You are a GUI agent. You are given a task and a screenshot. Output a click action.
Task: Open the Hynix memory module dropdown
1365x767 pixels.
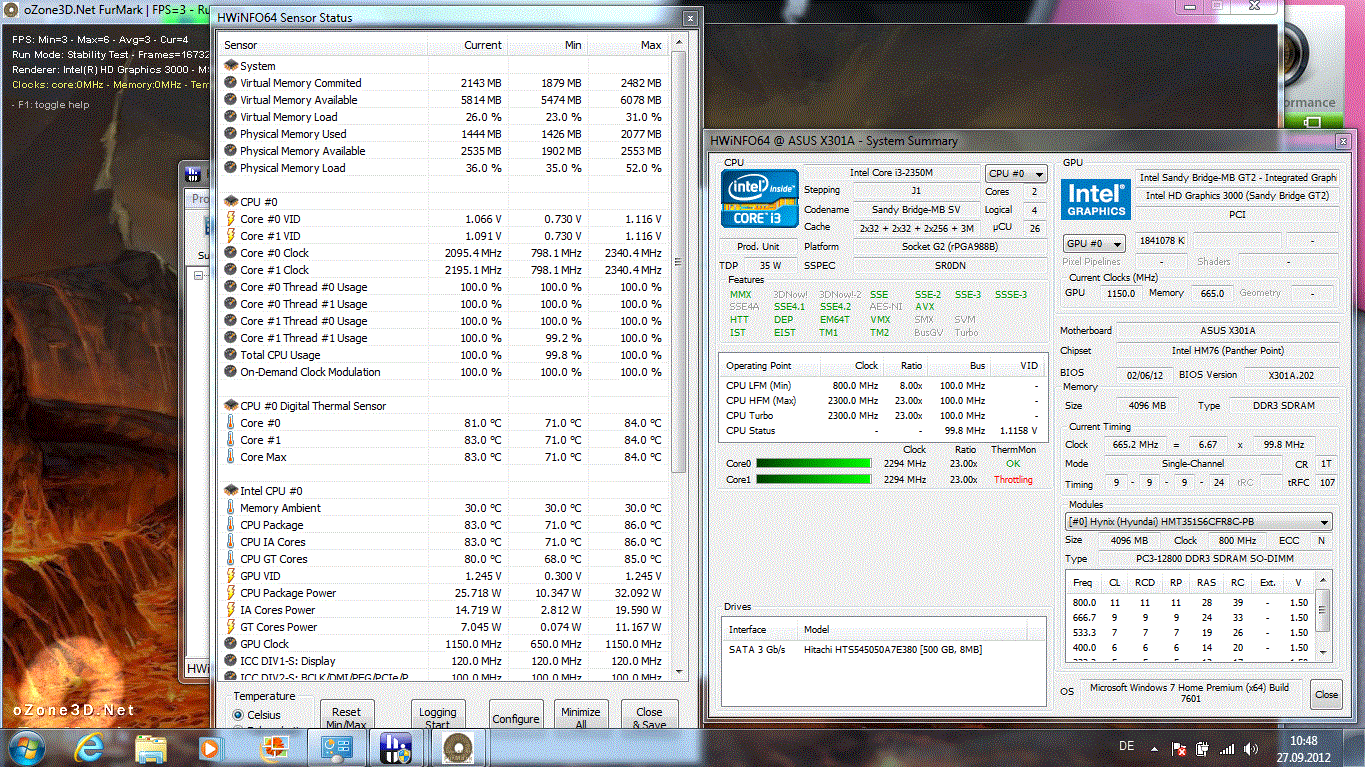[x=1198, y=522]
